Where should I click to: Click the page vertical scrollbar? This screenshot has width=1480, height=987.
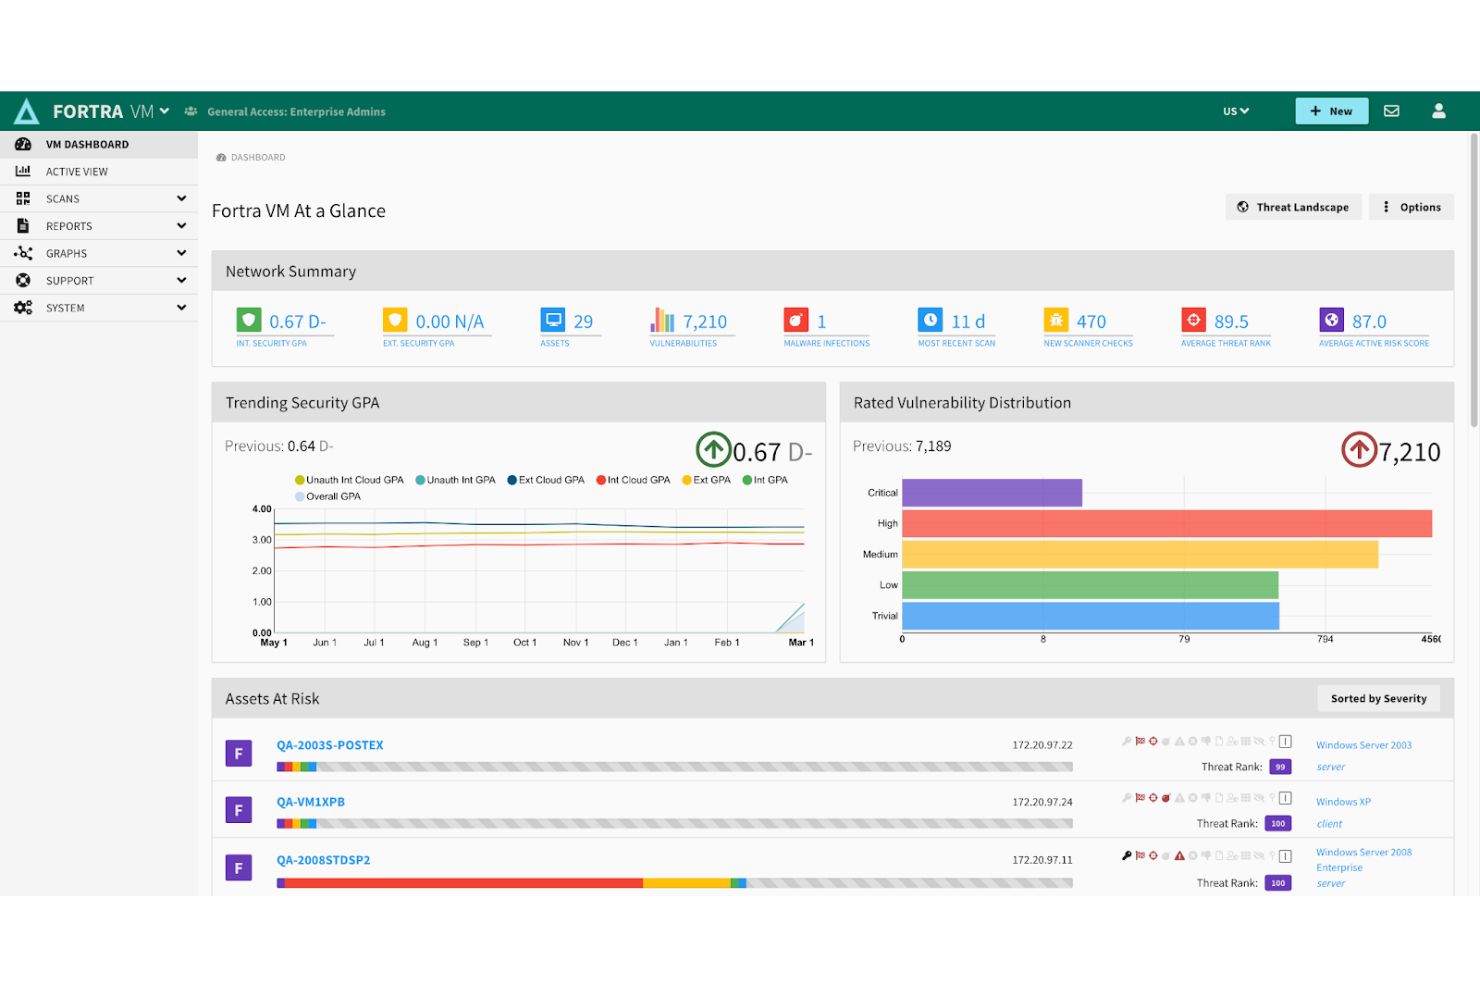point(1473,280)
